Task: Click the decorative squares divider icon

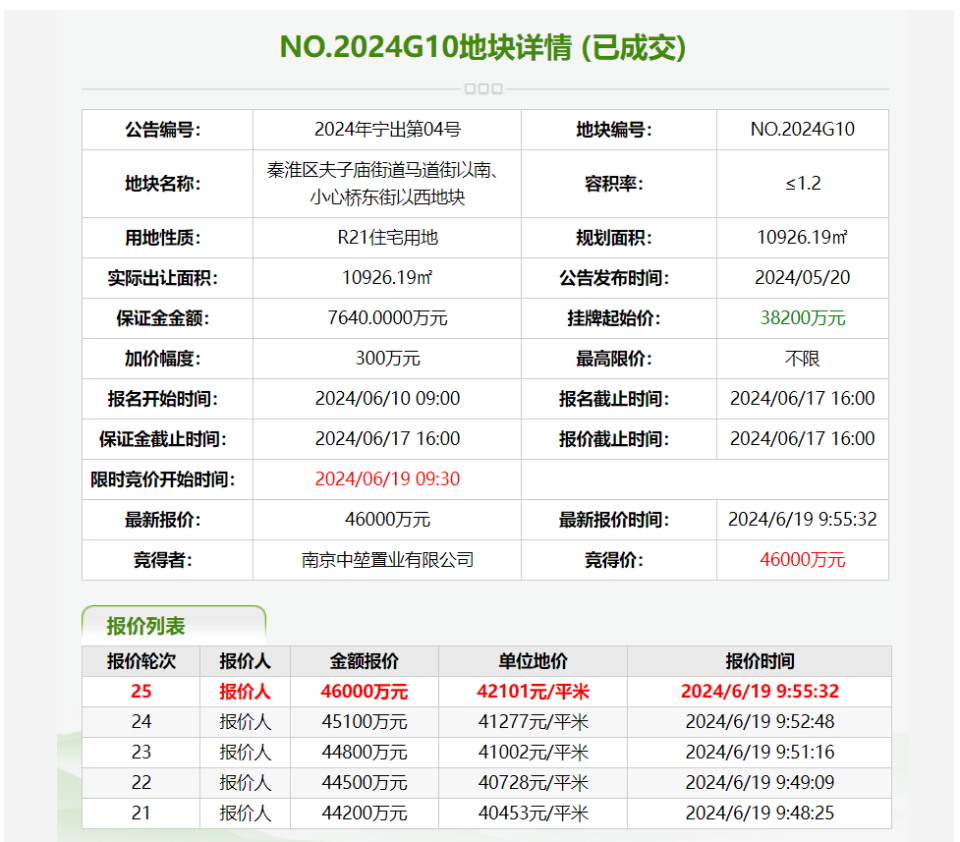Action: (x=484, y=89)
